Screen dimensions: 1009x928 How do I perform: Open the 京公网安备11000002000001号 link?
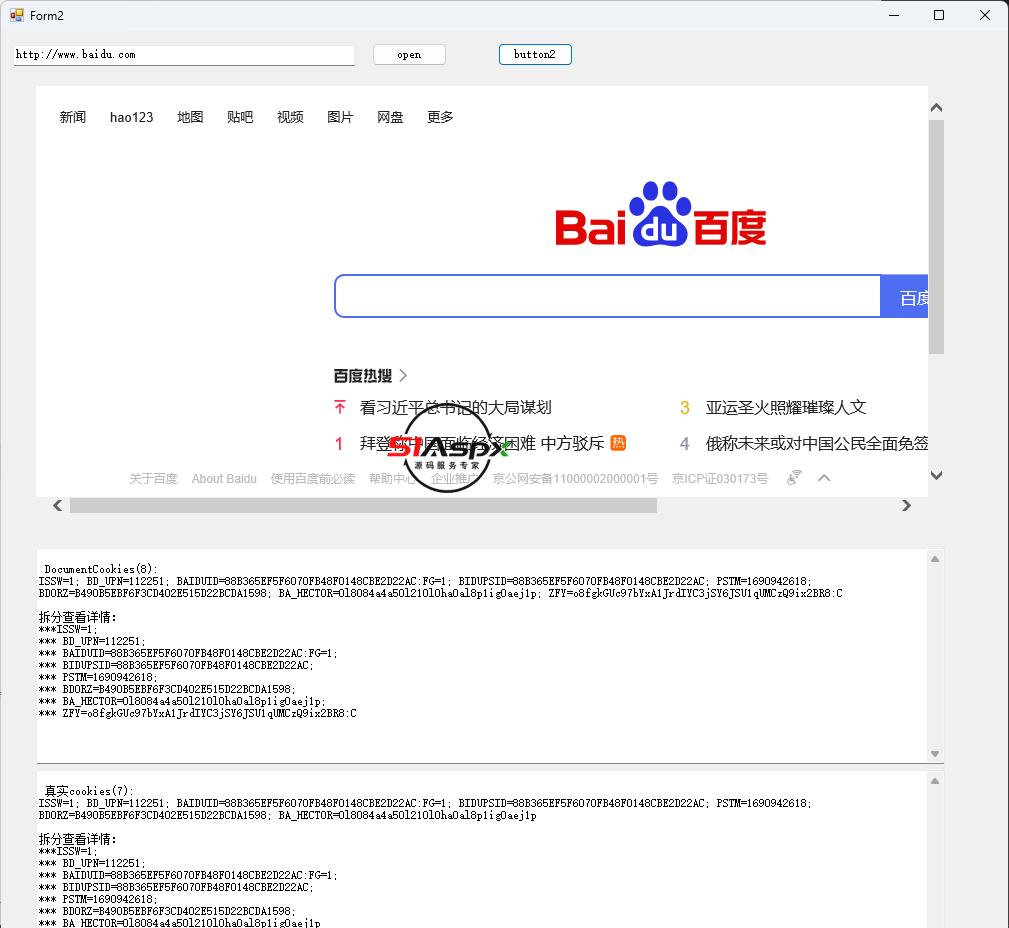575,479
